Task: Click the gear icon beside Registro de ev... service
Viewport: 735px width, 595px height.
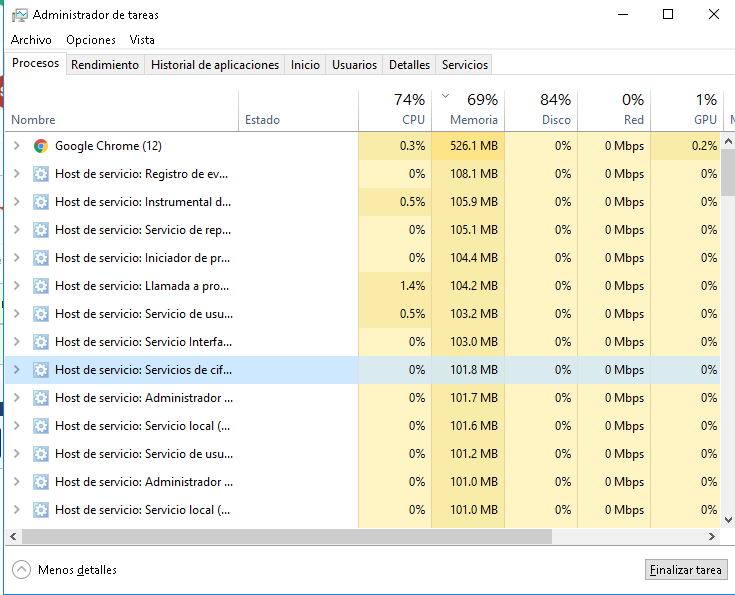Action: (x=41, y=174)
